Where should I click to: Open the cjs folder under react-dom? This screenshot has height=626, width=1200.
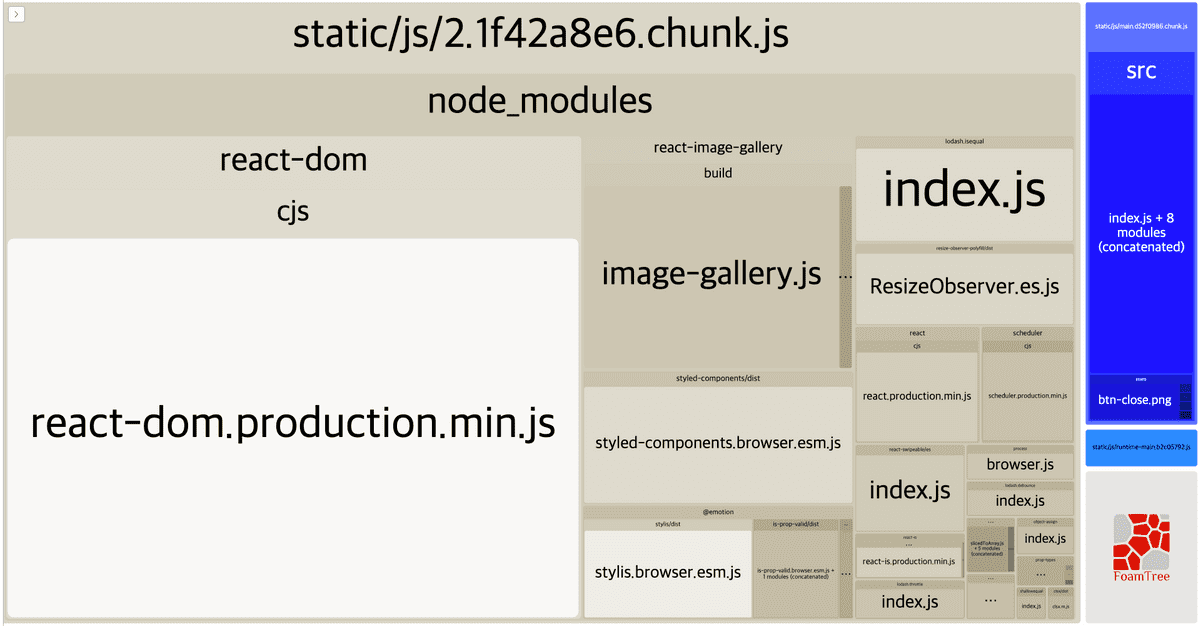[x=293, y=212]
